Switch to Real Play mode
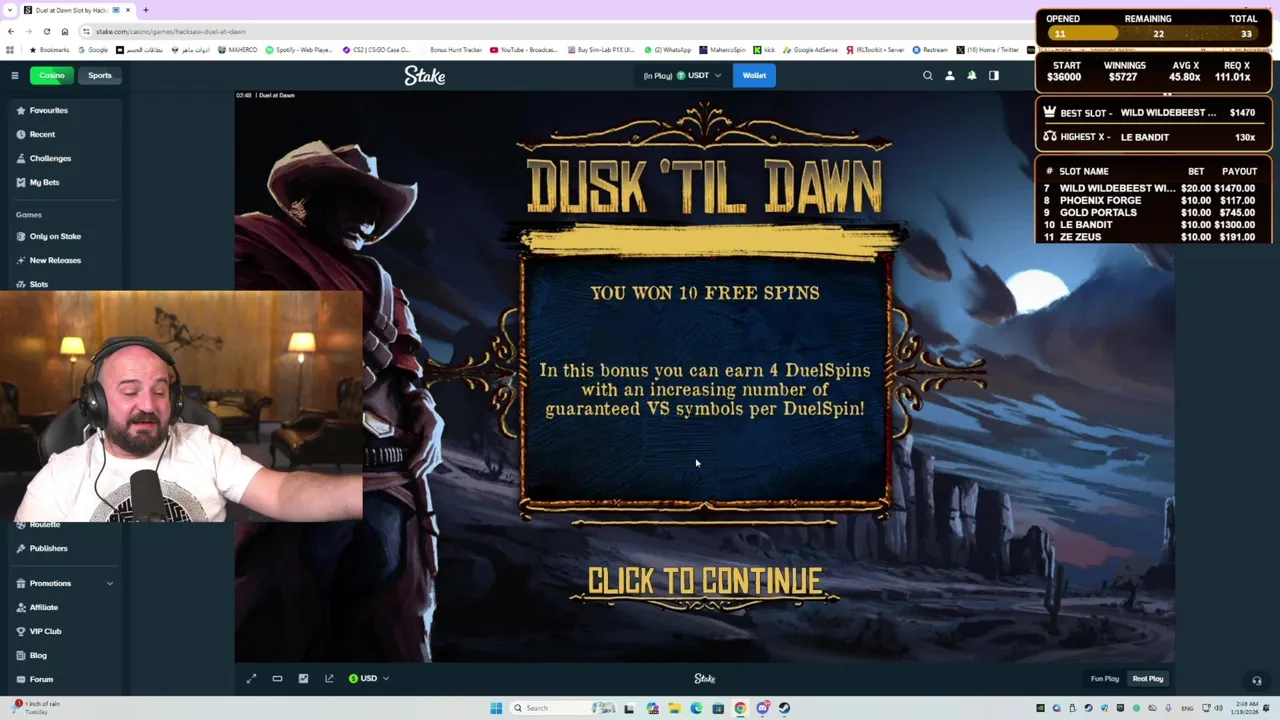Viewport: 1280px width, 720px height. tap(1148, 679)
